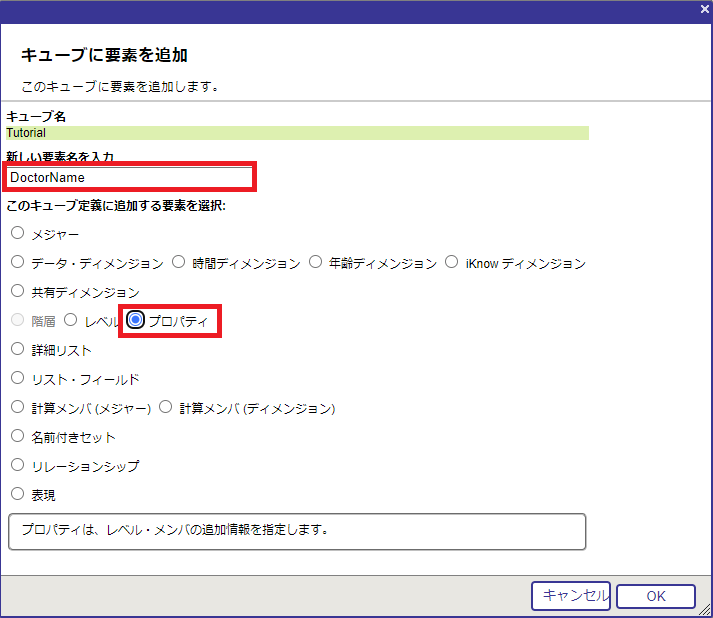Select the データ・ディメンション radio option
713x618 pixels.
click(x=17, y=262)
